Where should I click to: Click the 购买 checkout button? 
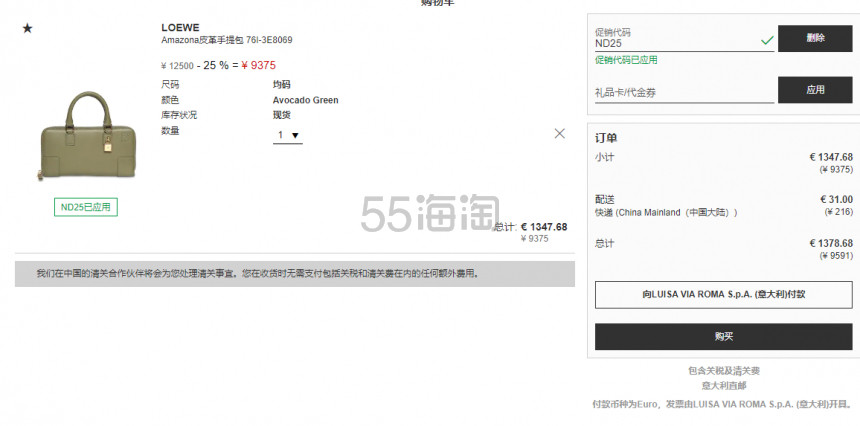(x=723, y=336)
